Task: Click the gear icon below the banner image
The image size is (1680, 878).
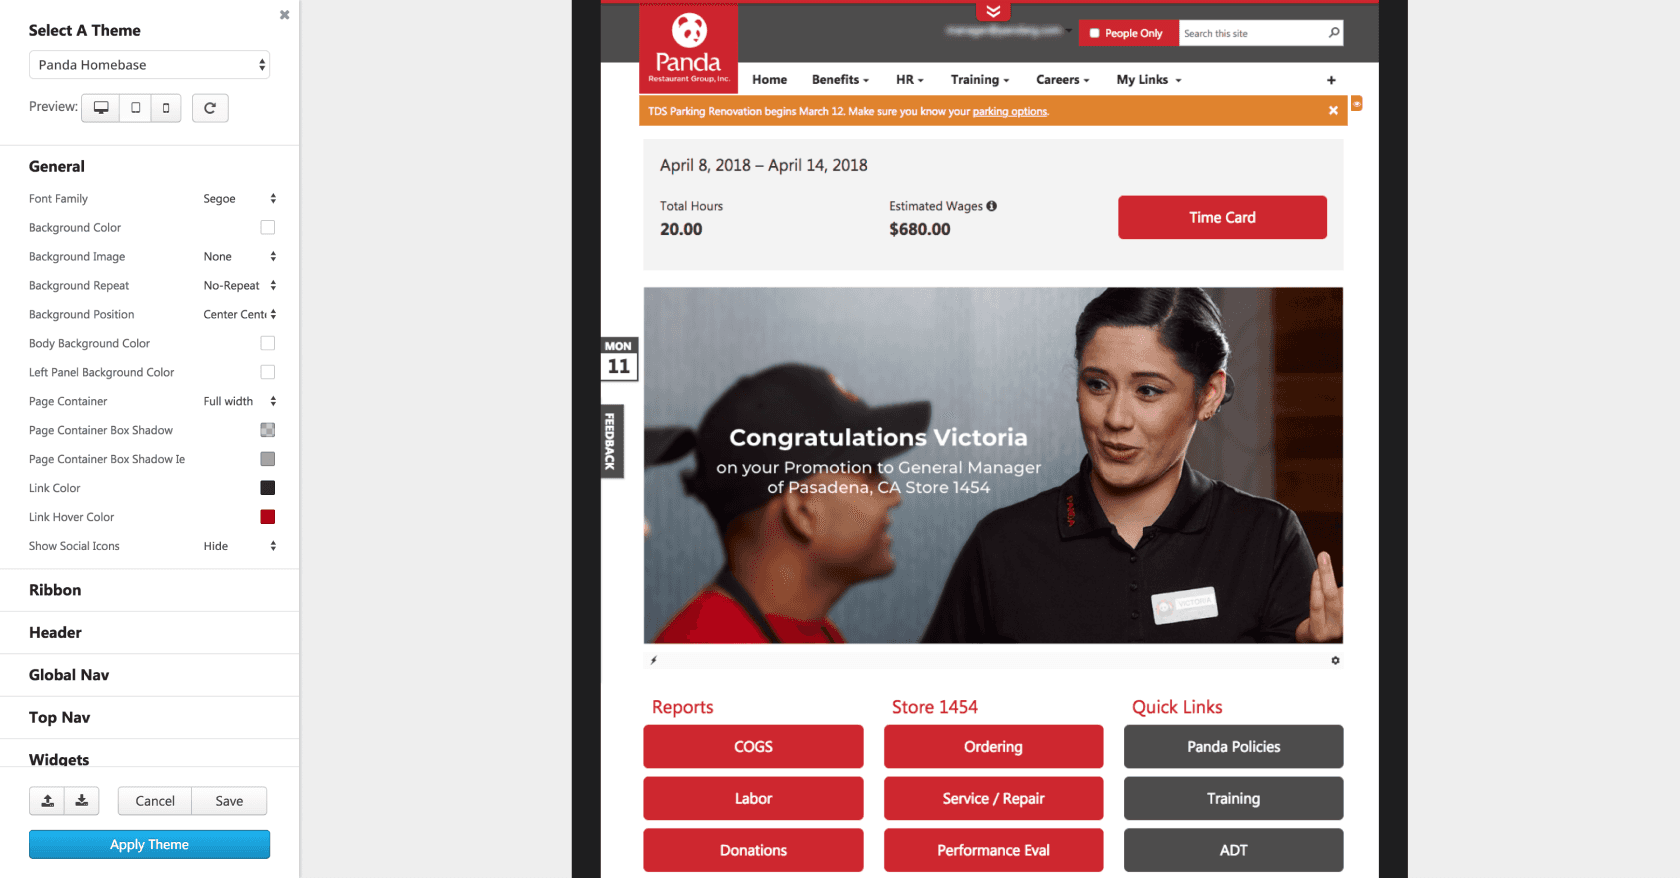Action: (x=1335, y=661)
